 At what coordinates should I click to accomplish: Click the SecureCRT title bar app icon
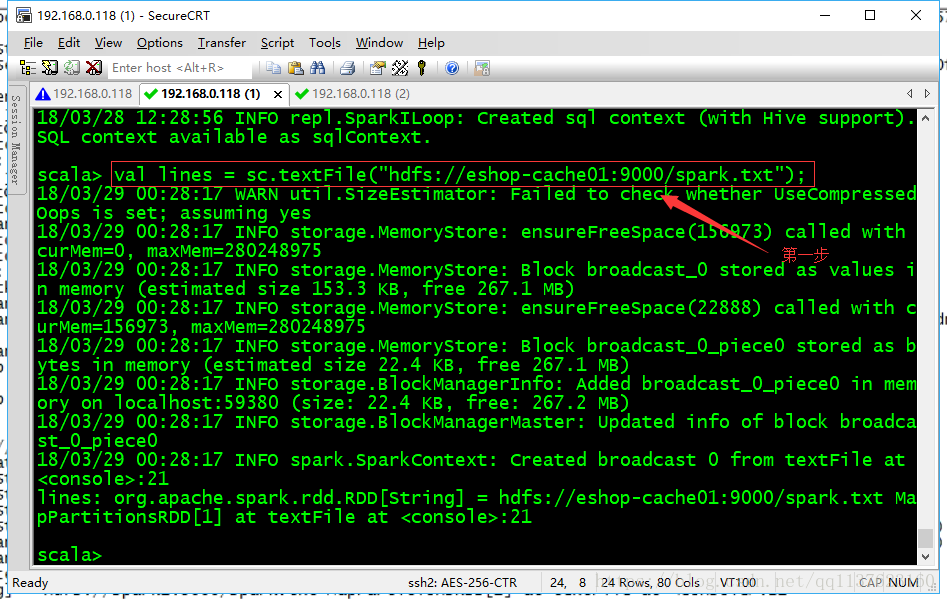pyautogui.click(x=23, y=15)
